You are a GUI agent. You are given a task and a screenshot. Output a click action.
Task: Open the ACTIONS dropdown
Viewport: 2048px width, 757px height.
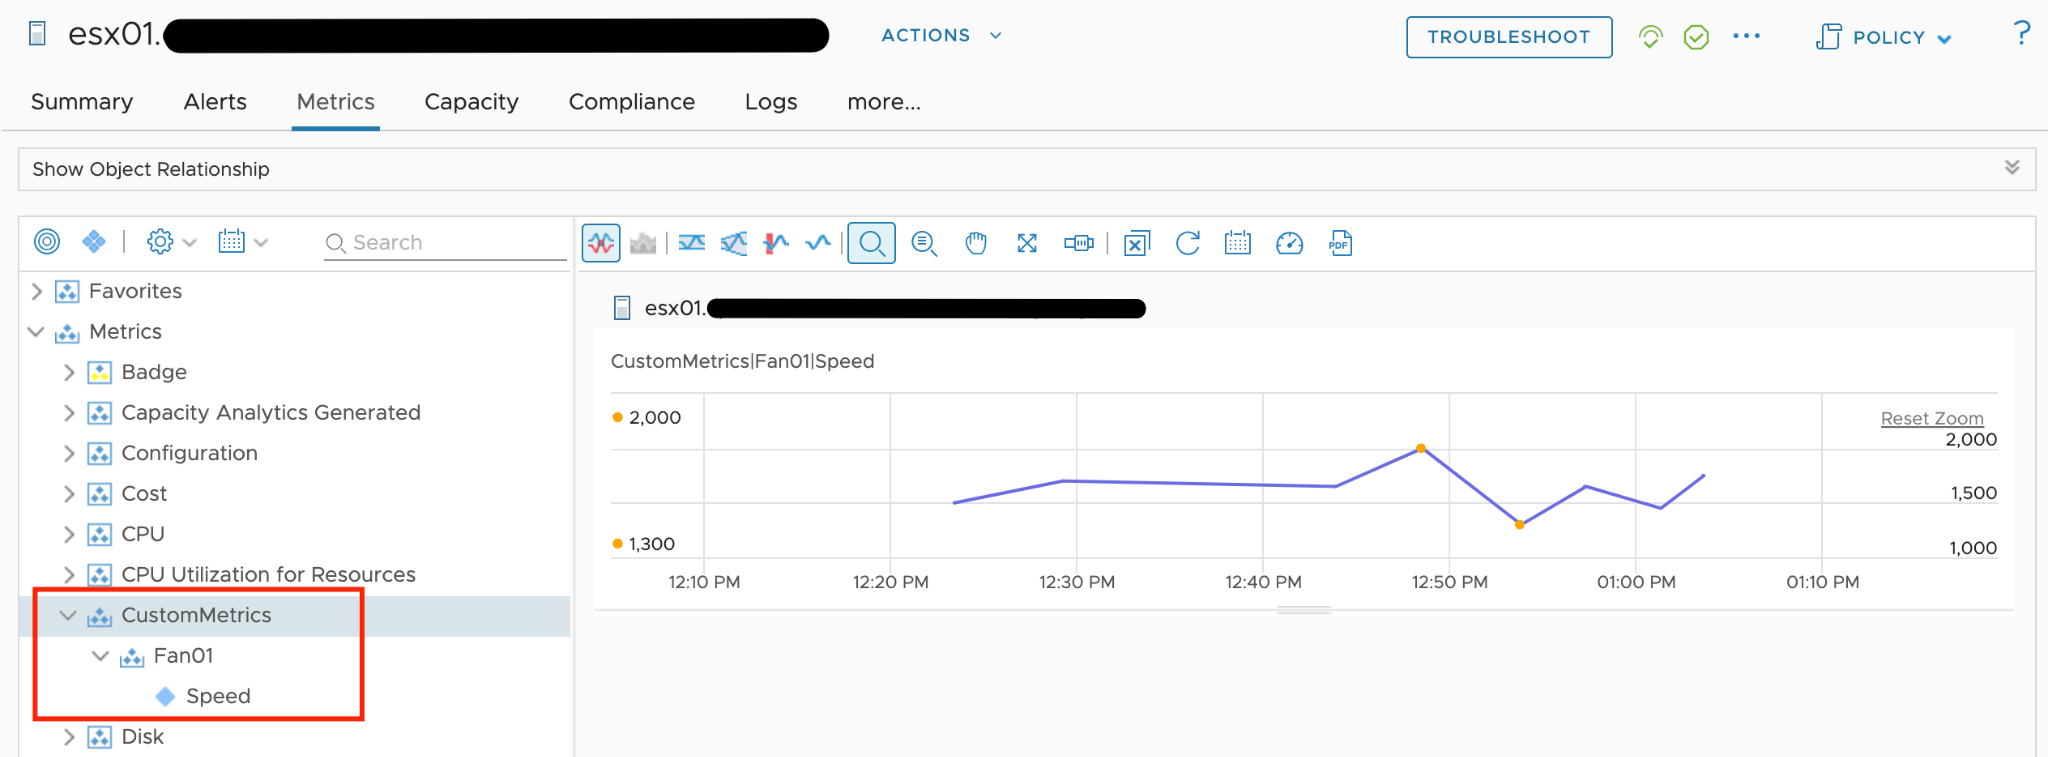pyautogui.click(x=941, y=35)
